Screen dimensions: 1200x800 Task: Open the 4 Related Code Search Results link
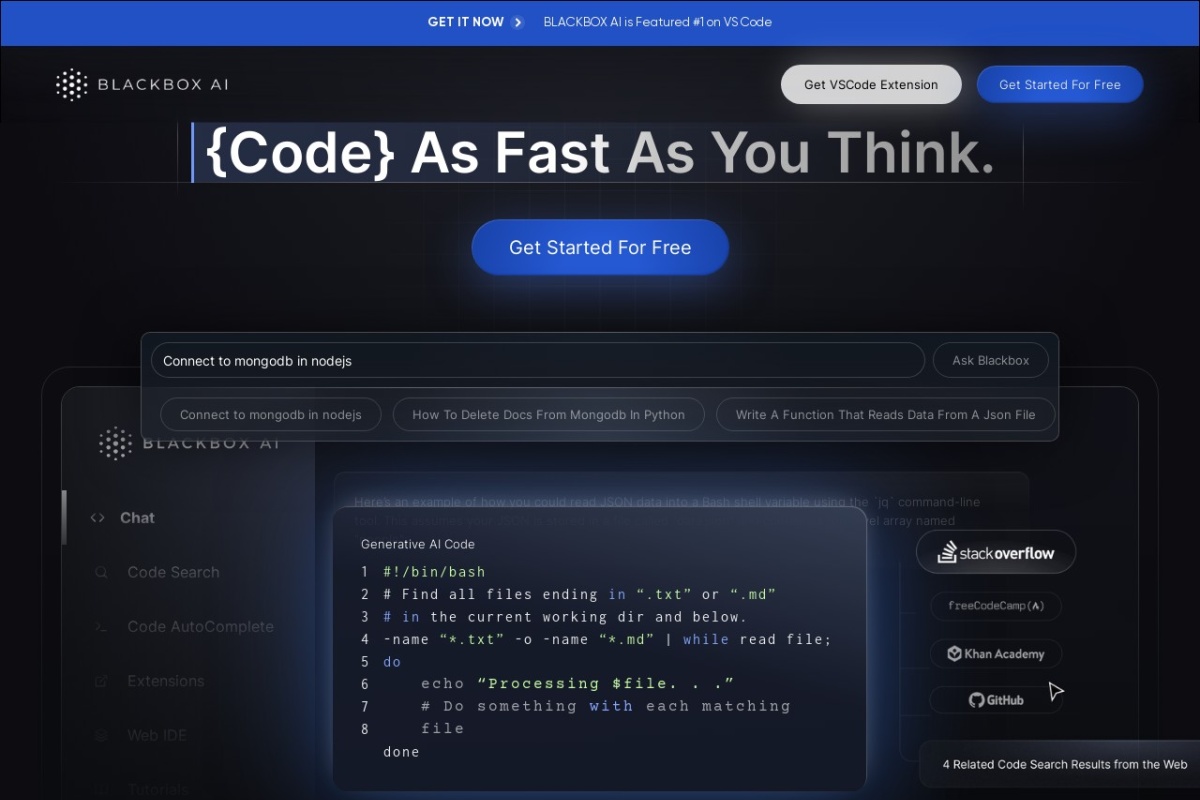(x=1063, y=764)
